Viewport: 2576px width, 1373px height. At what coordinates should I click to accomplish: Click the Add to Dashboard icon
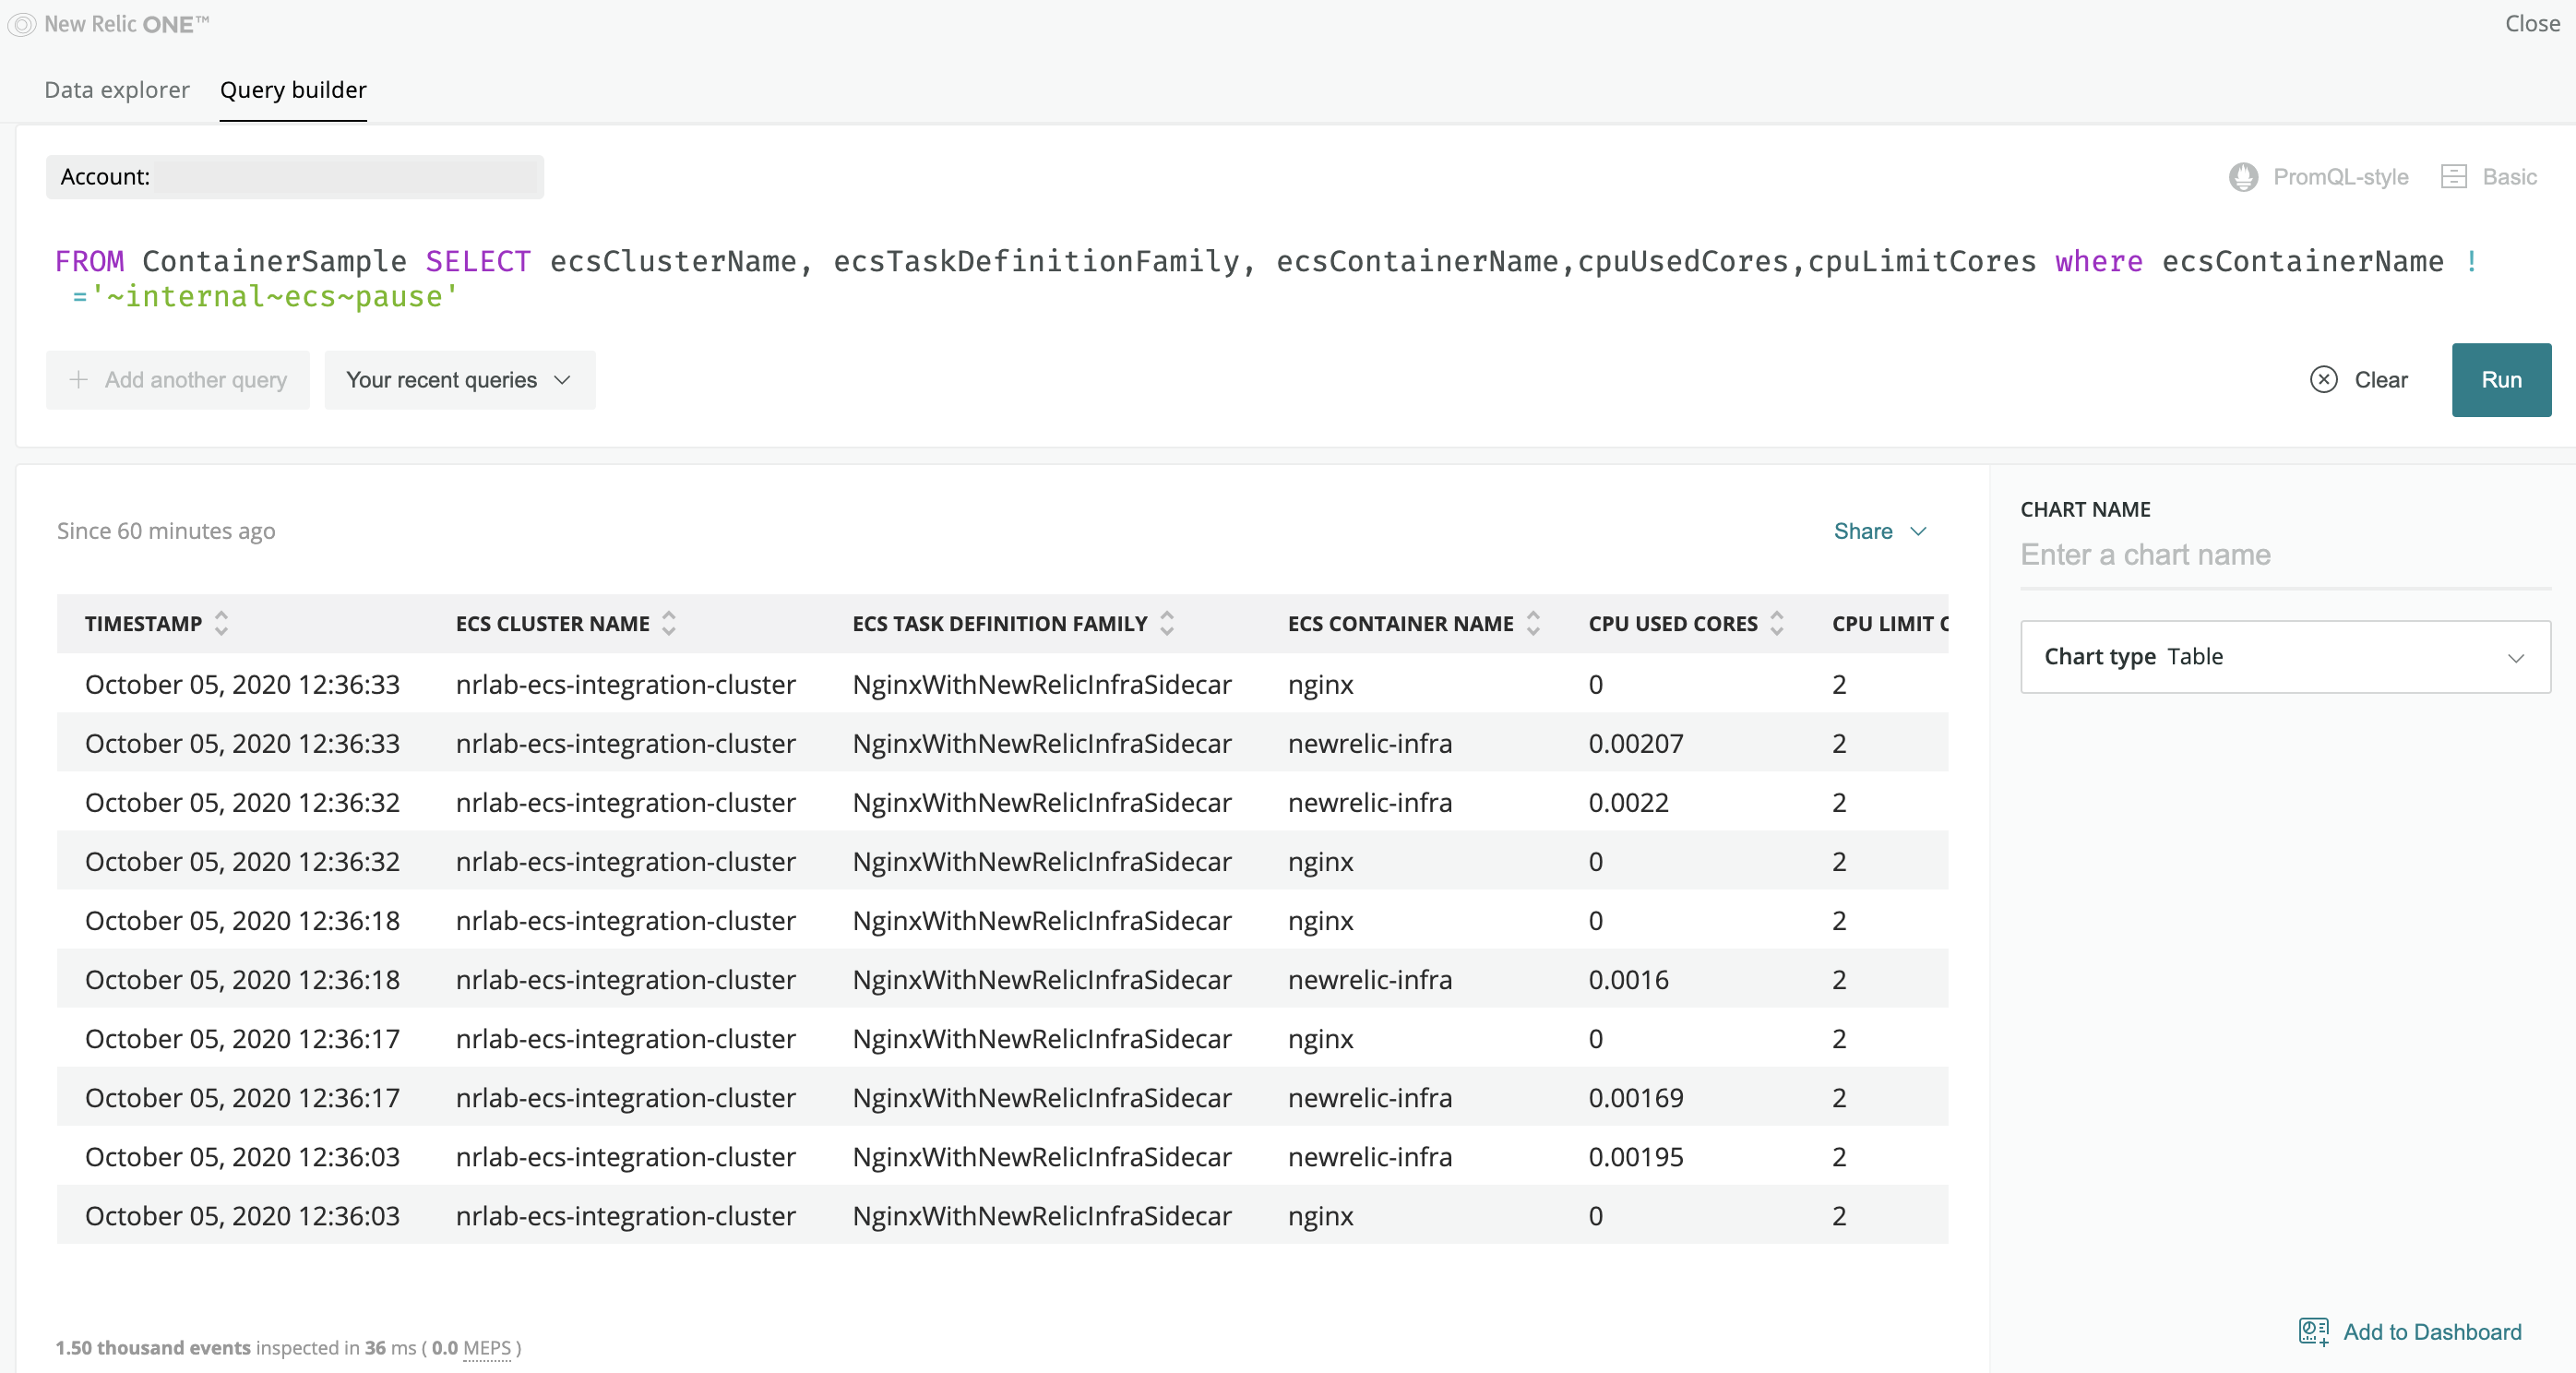point(2313,1332)
